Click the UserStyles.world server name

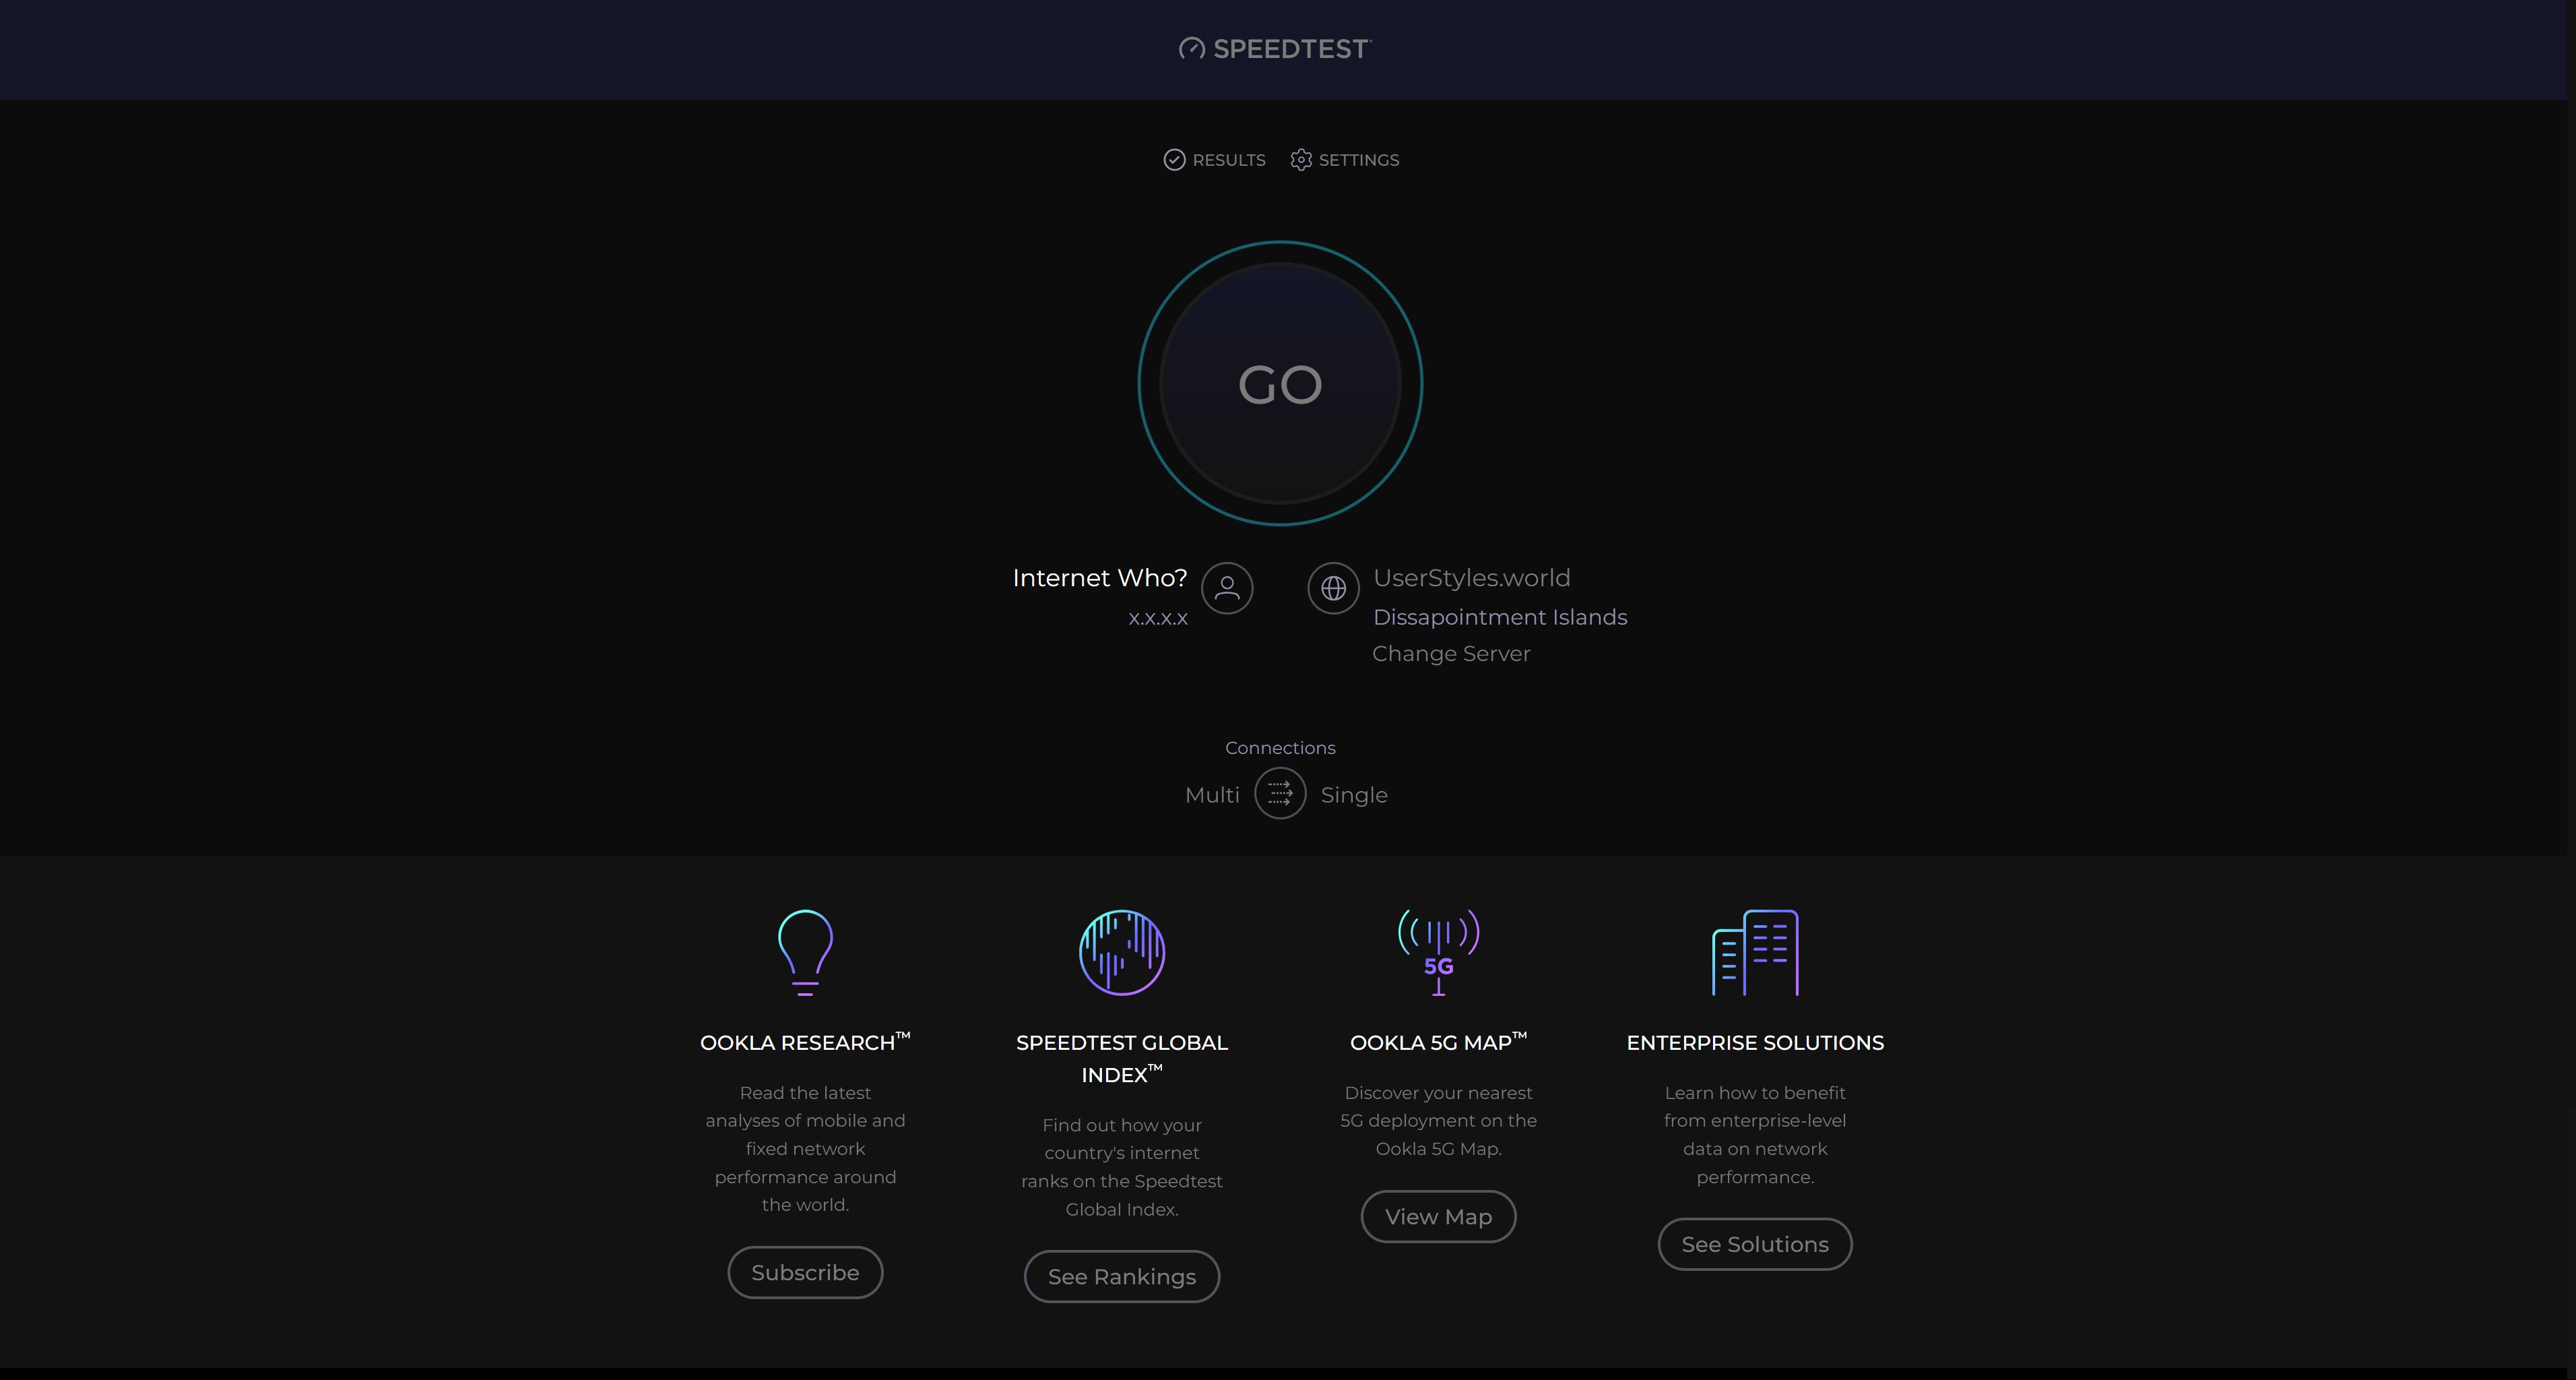pos(1472,577)
